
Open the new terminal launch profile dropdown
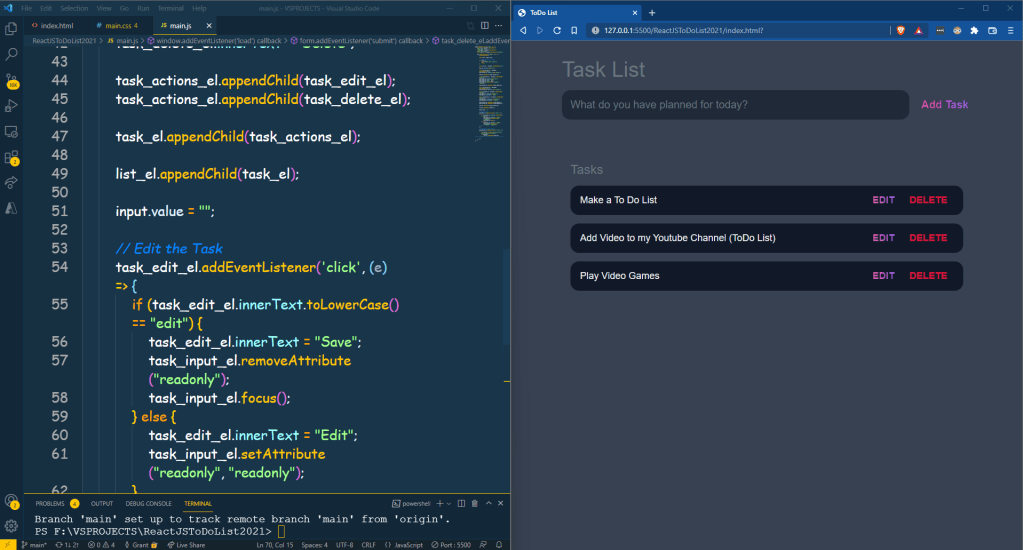click(x=449, y=503)
